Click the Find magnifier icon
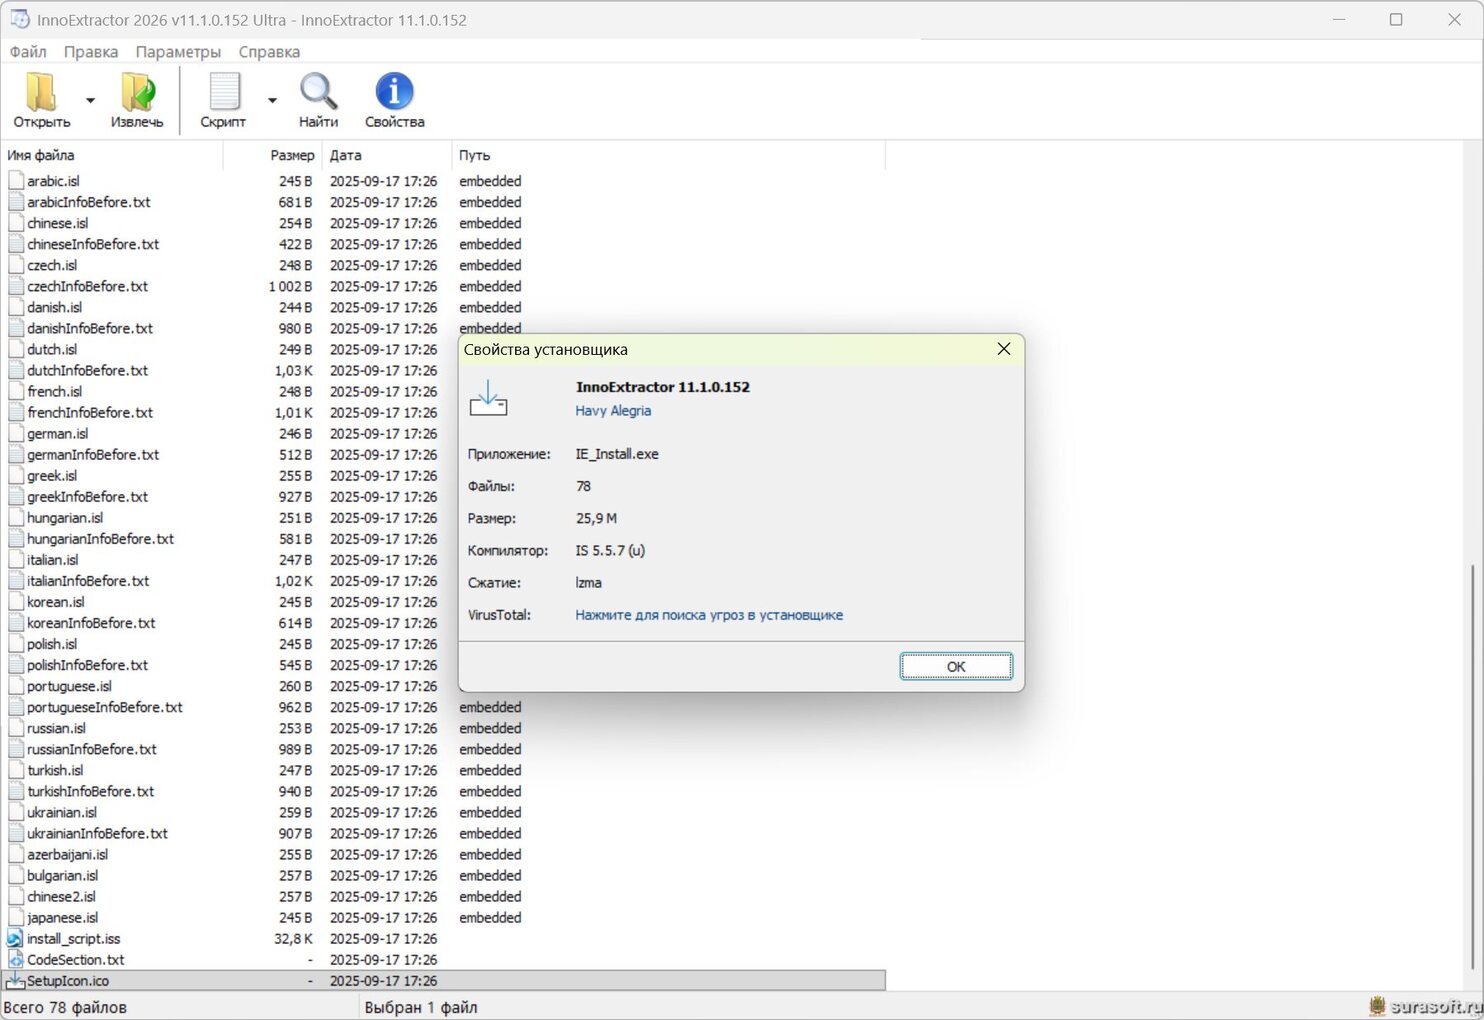 pos(318,93)
